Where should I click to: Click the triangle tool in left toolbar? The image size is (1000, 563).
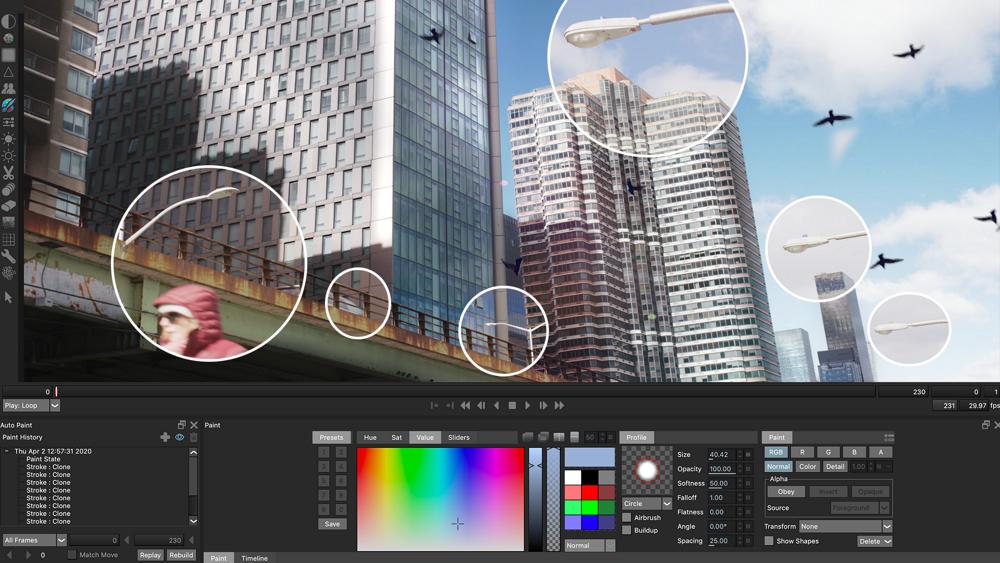9,72
